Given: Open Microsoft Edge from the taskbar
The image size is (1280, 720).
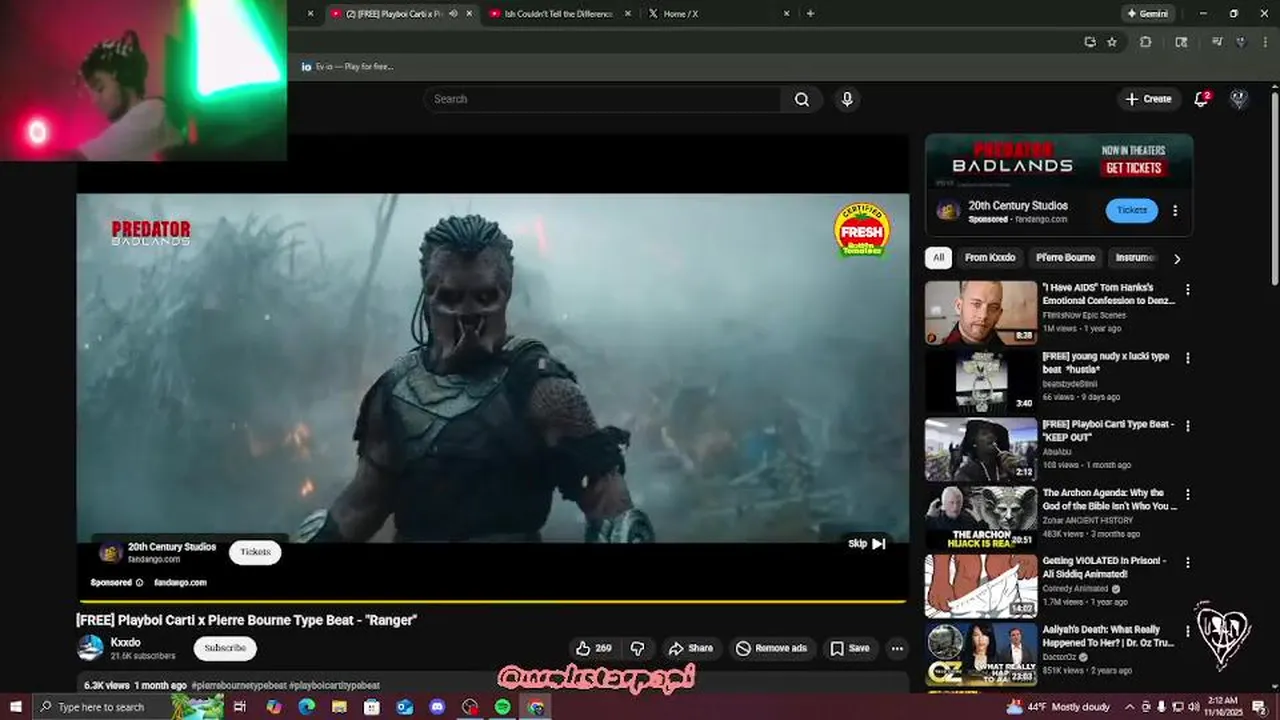Looking at the screenshot, I should (x=306, y=707).
